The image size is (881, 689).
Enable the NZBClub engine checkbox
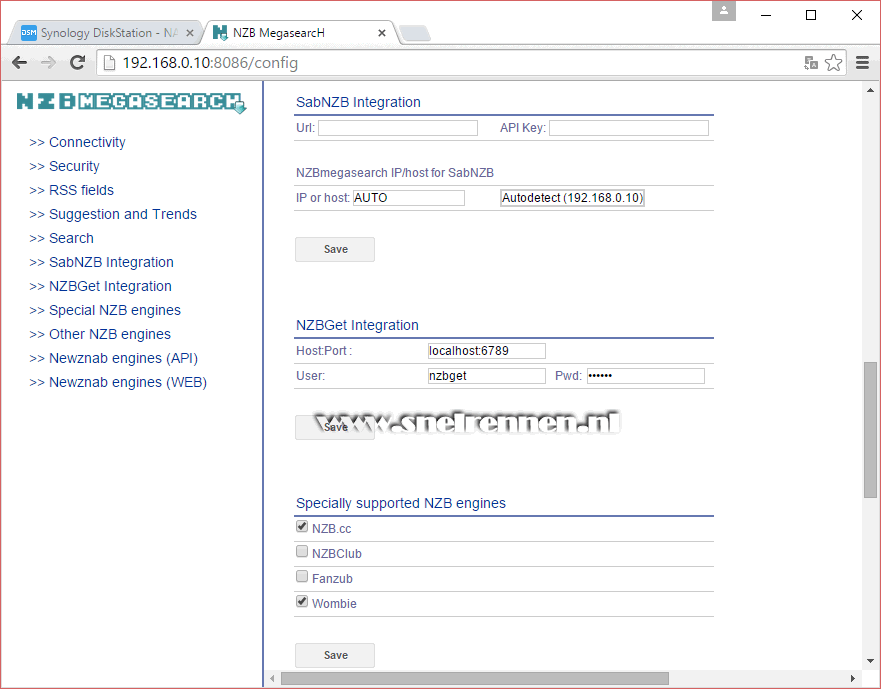click(x=302, y=551)
